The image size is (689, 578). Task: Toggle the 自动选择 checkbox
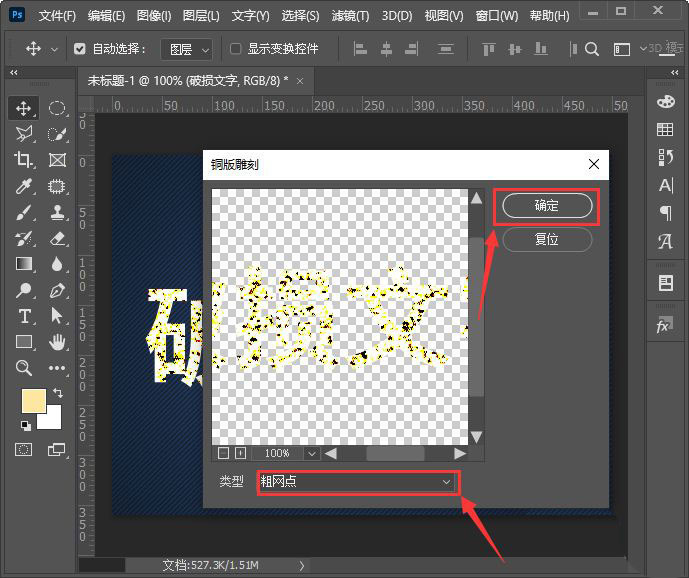(x=80, y=48)
